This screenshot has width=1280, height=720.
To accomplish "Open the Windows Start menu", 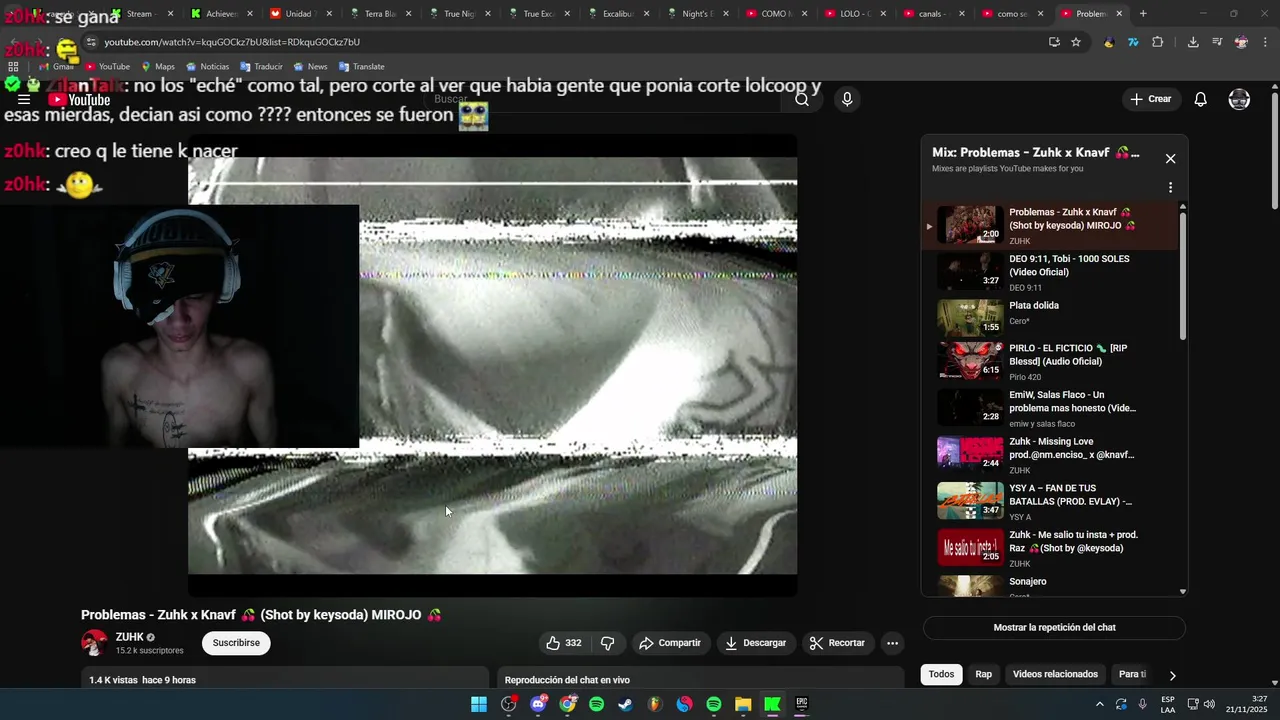I will click(479, 704).
